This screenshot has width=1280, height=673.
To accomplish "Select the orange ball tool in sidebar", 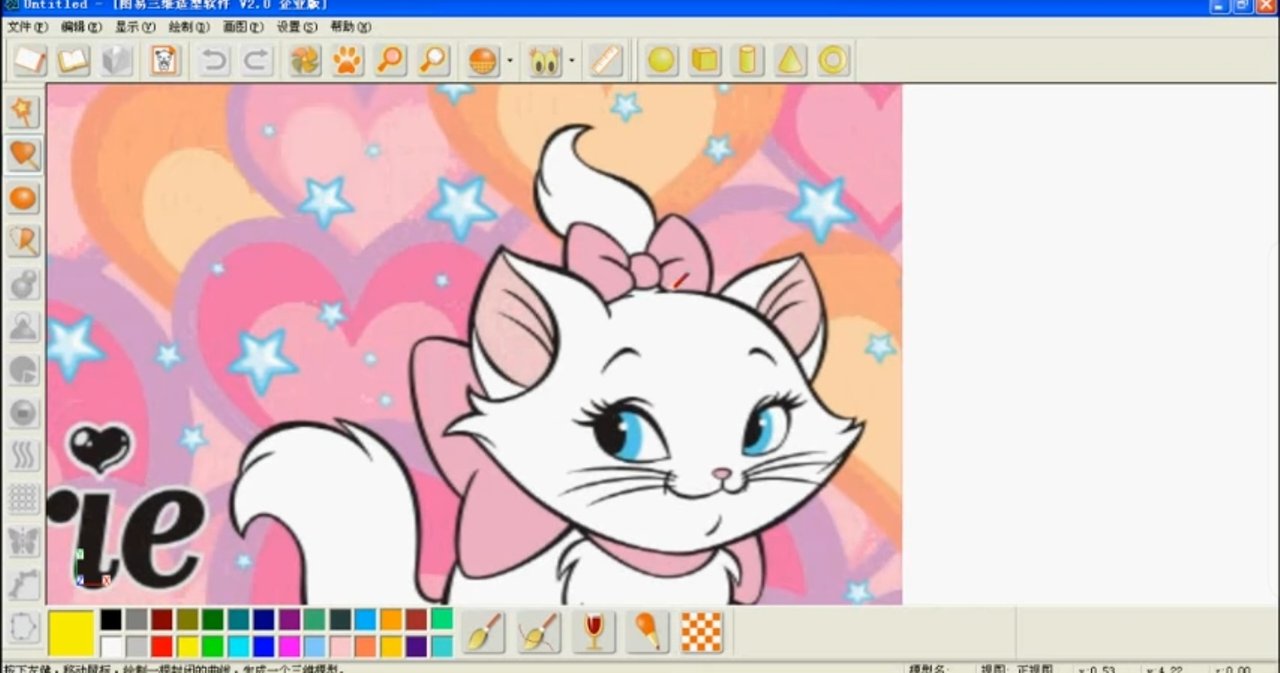I will [23, 197].
